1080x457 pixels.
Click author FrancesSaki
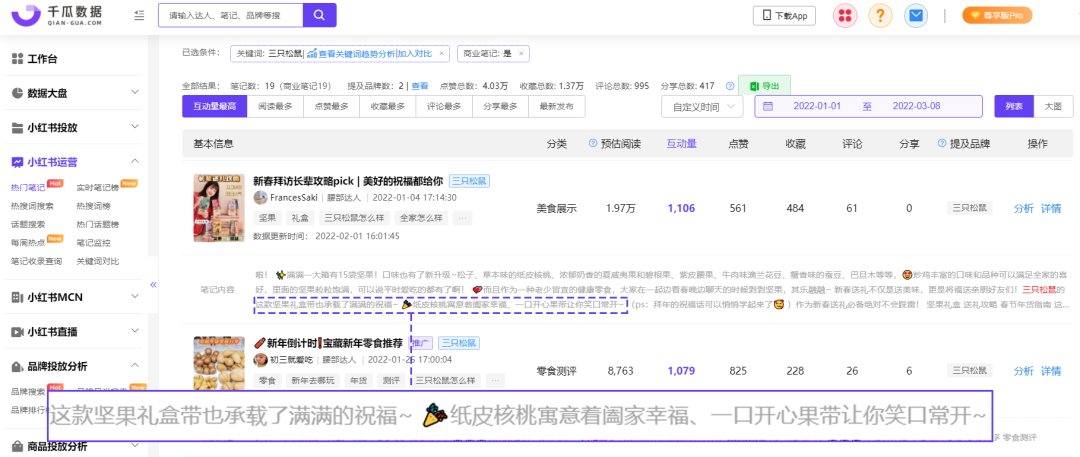(x=293, y=198)
